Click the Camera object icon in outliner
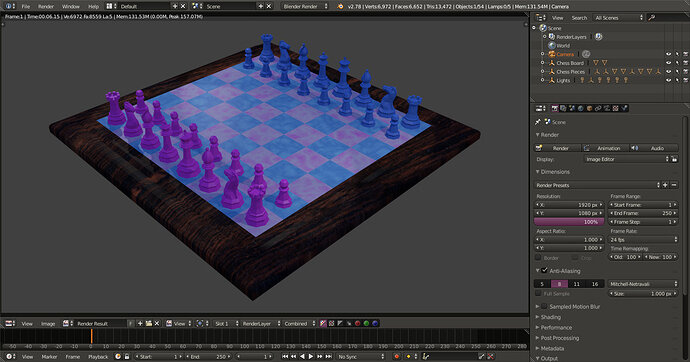 click(551, 54)
